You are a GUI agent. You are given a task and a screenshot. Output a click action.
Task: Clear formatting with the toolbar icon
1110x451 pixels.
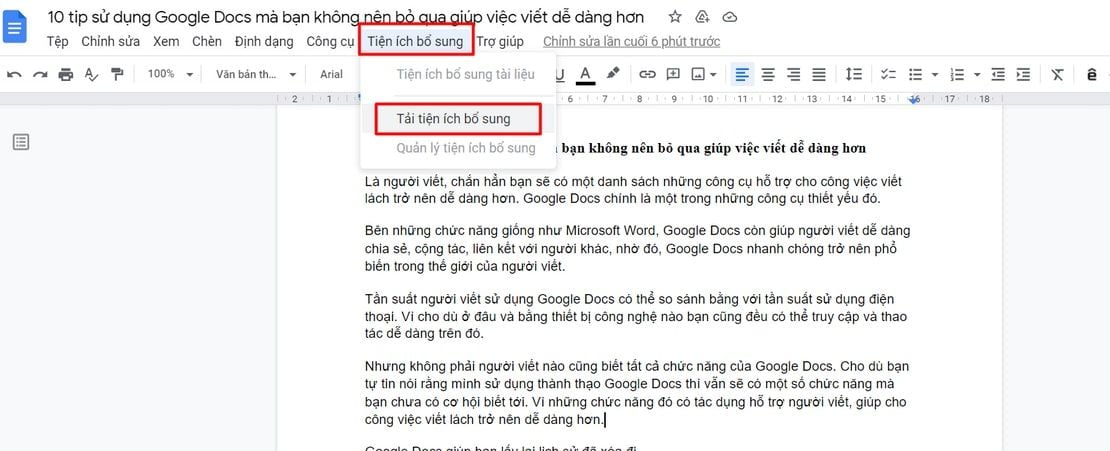pyautogui.click(x=1057, y=74)
